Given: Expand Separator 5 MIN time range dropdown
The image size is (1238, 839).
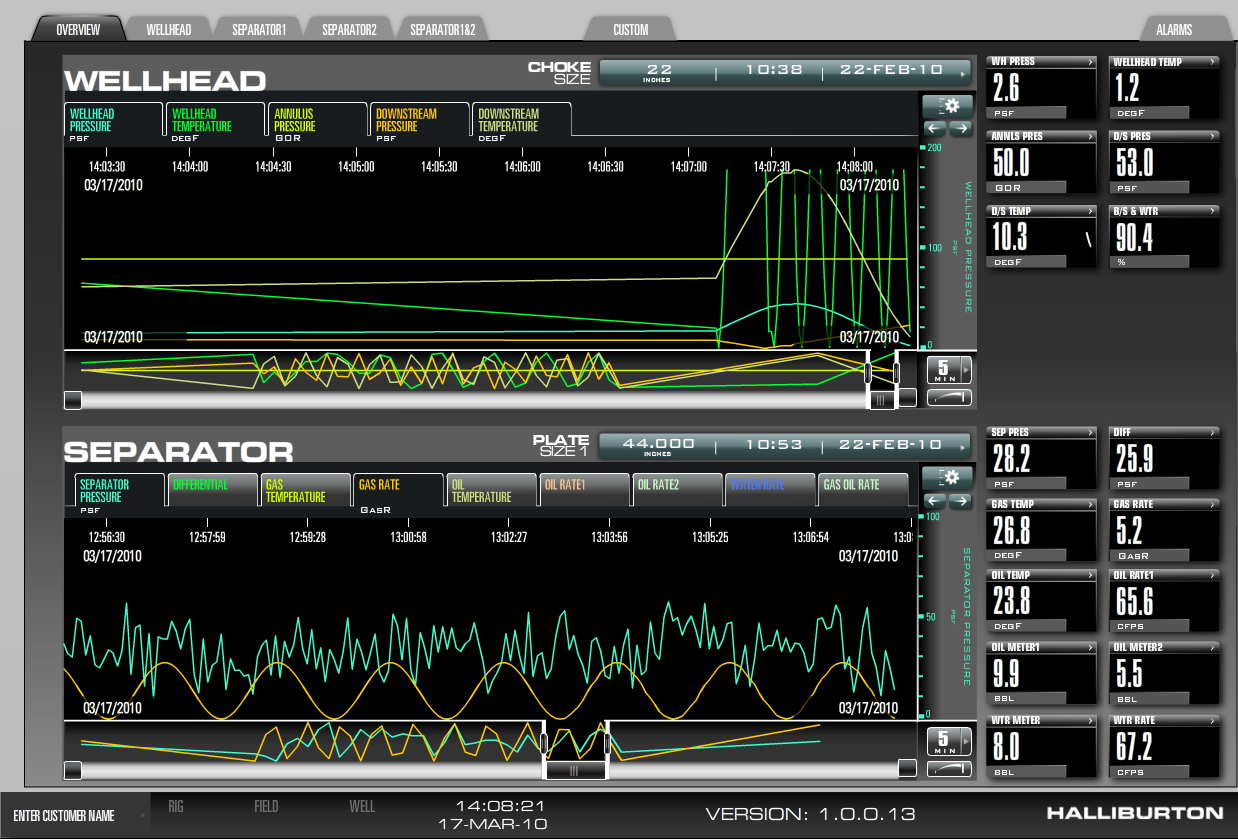Looking at the screenshot, I should [949, 742].
